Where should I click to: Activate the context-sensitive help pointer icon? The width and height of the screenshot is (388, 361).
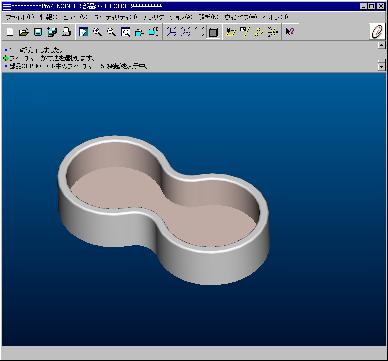coord(290,32)
